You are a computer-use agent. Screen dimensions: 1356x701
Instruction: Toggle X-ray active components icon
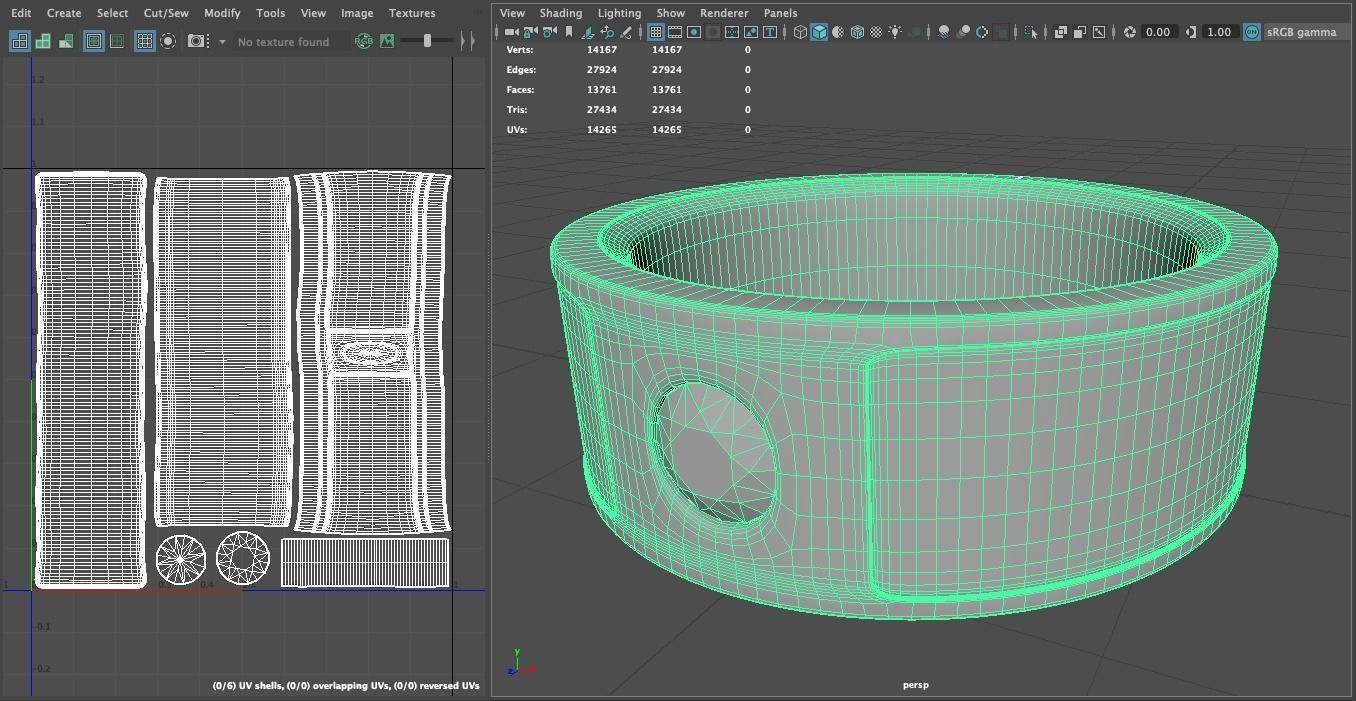[1079, 32]
